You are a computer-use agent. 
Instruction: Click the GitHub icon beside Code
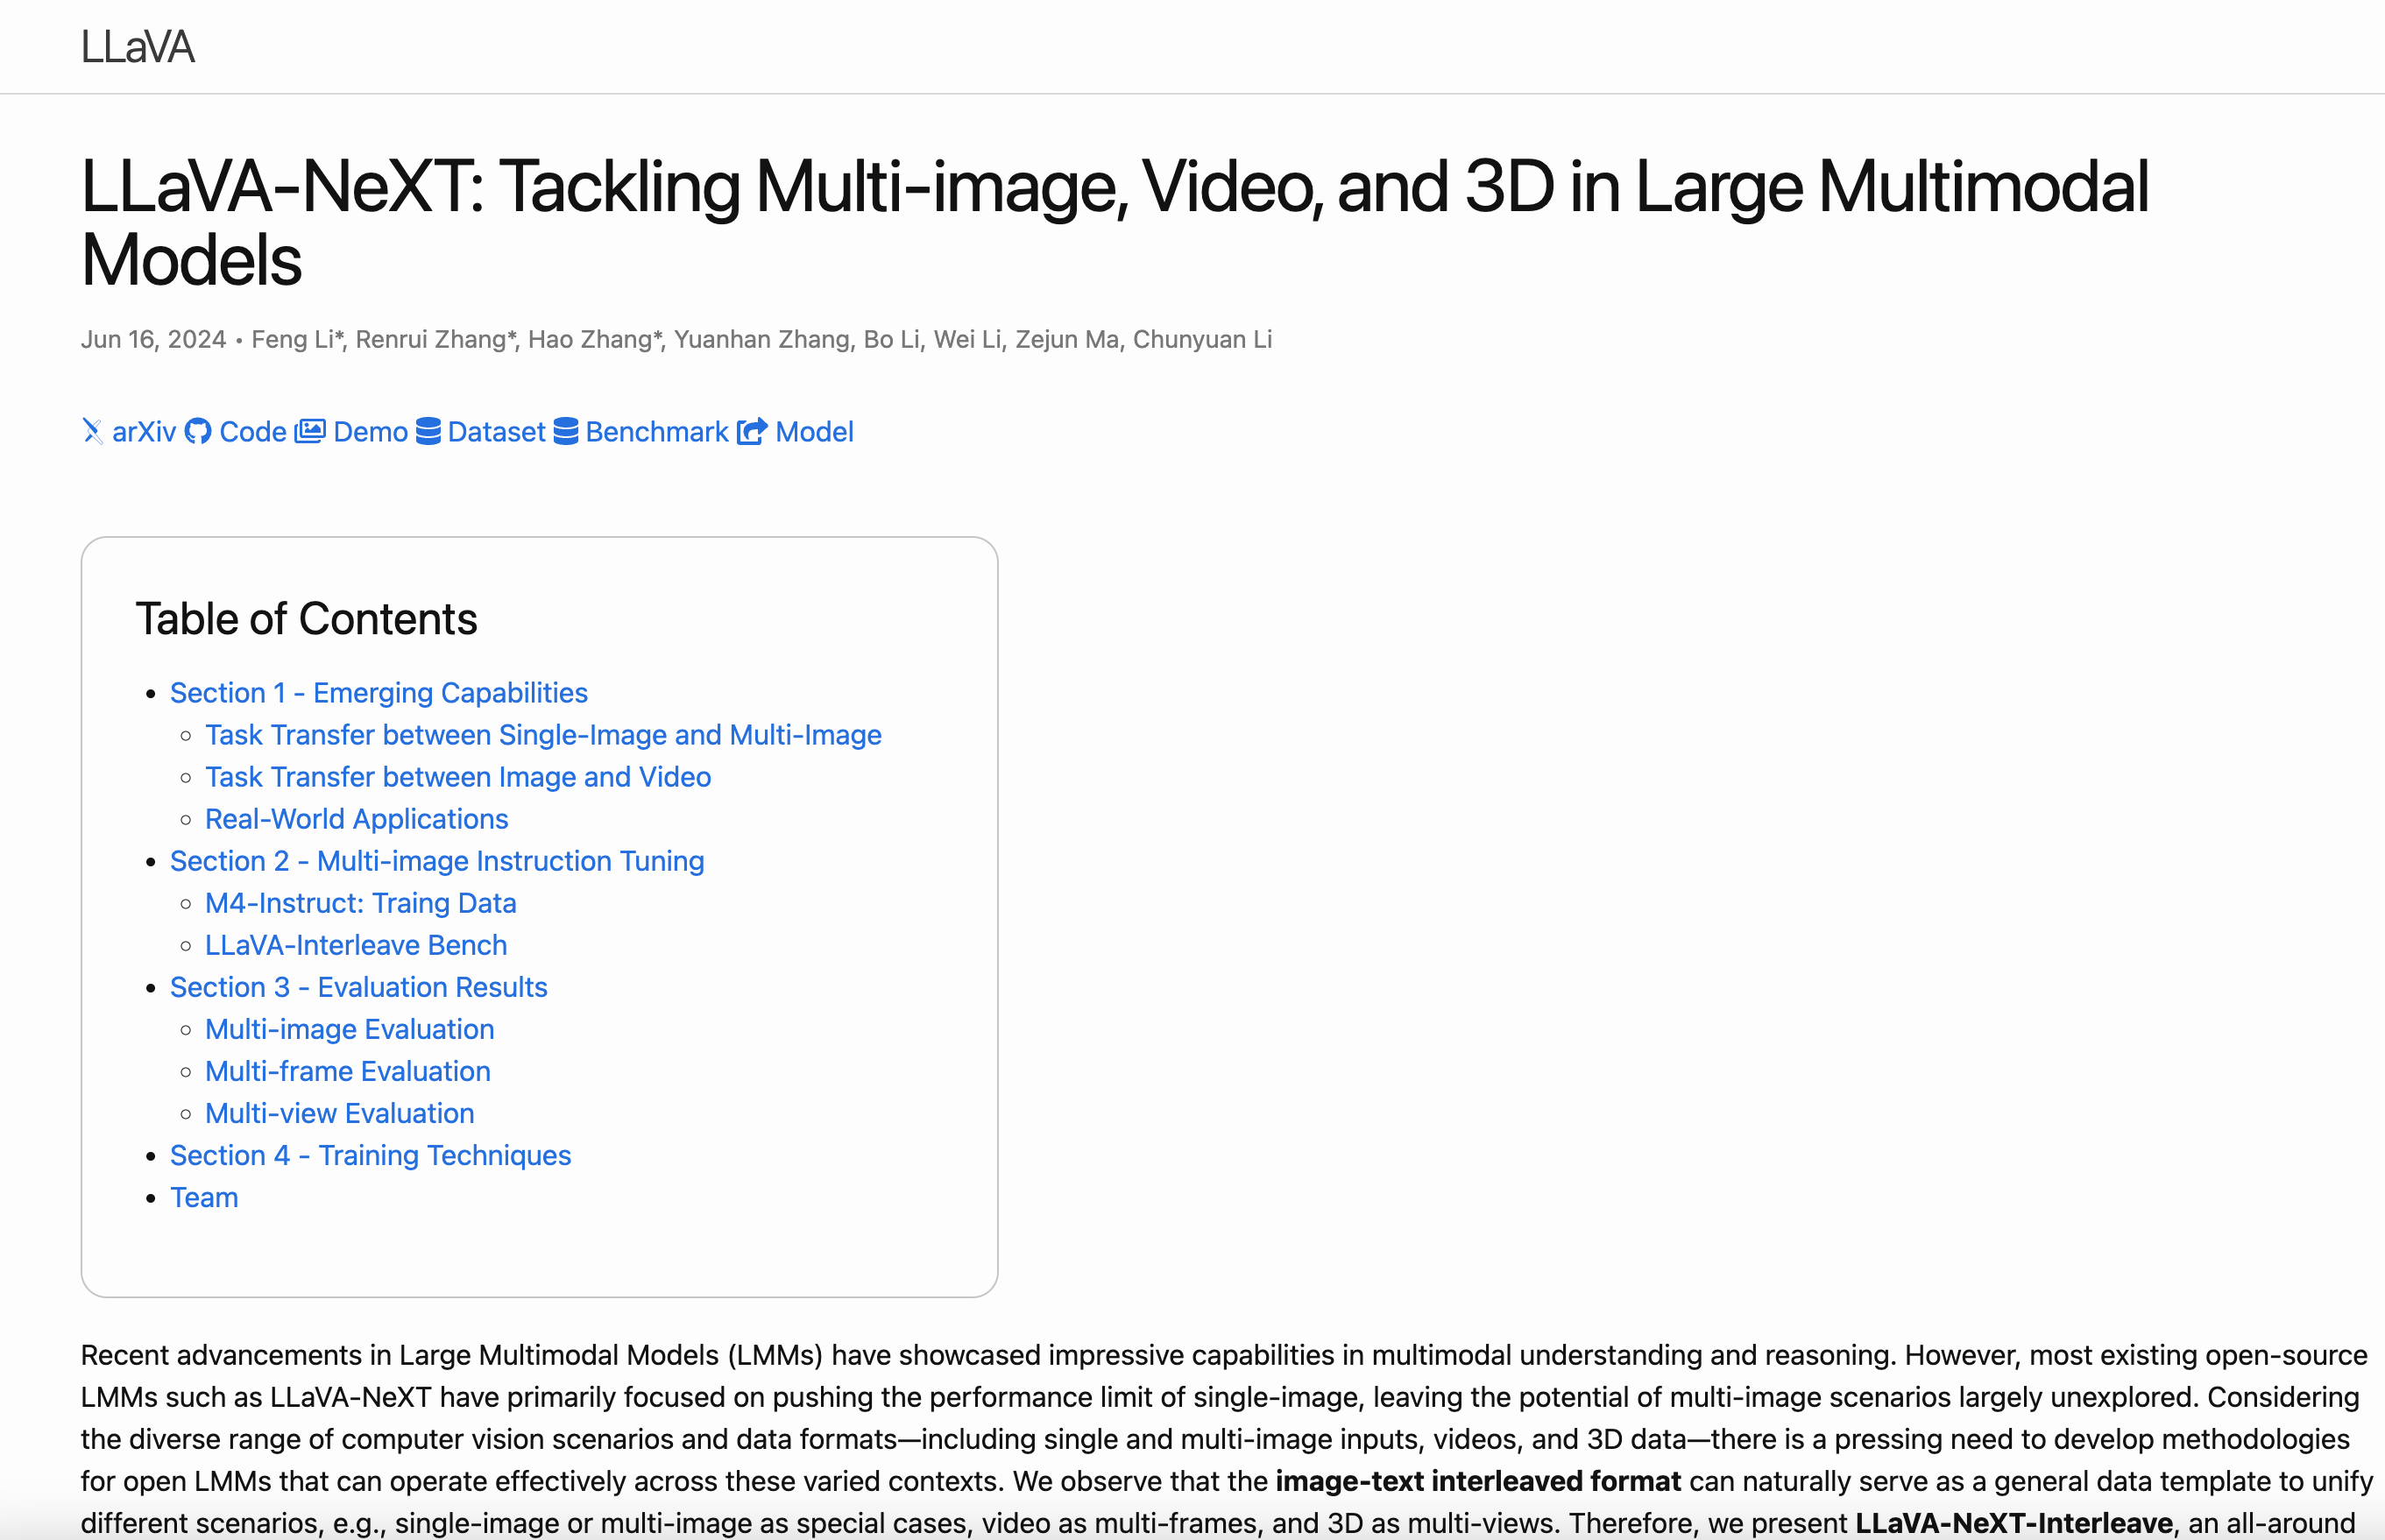pyautogui.click(x=198, y=431)
